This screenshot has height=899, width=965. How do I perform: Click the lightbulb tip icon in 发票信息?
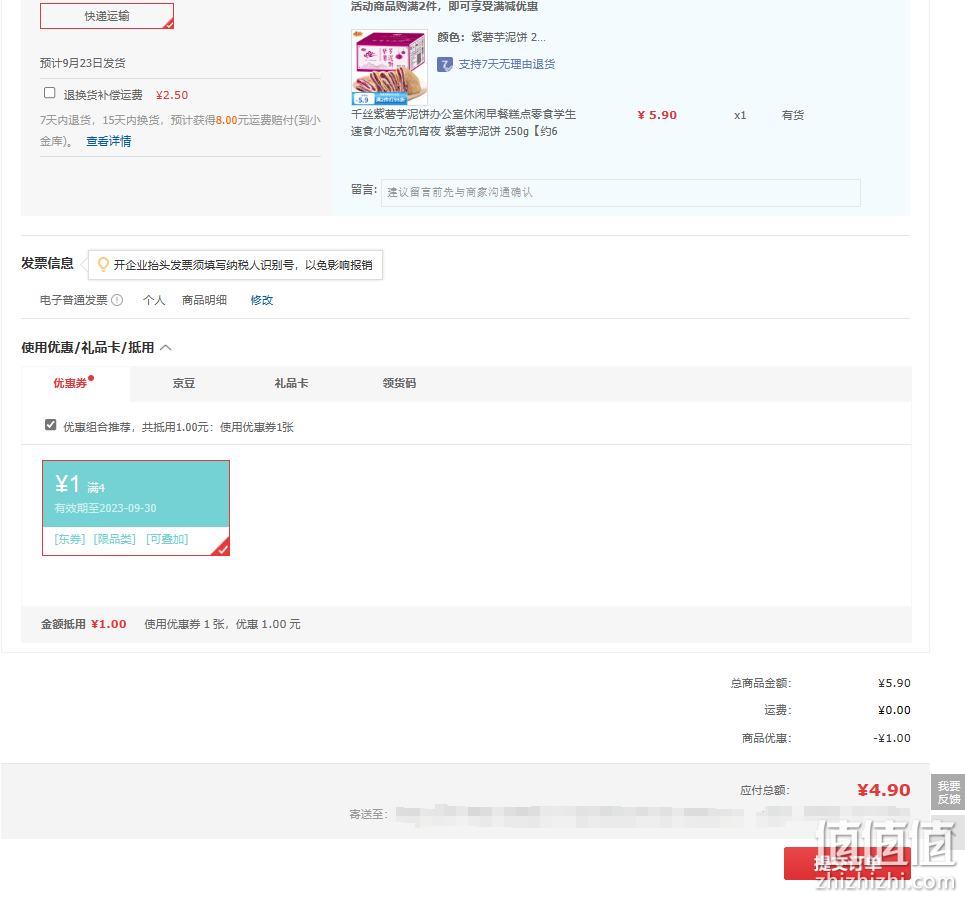tap(103, 264)
